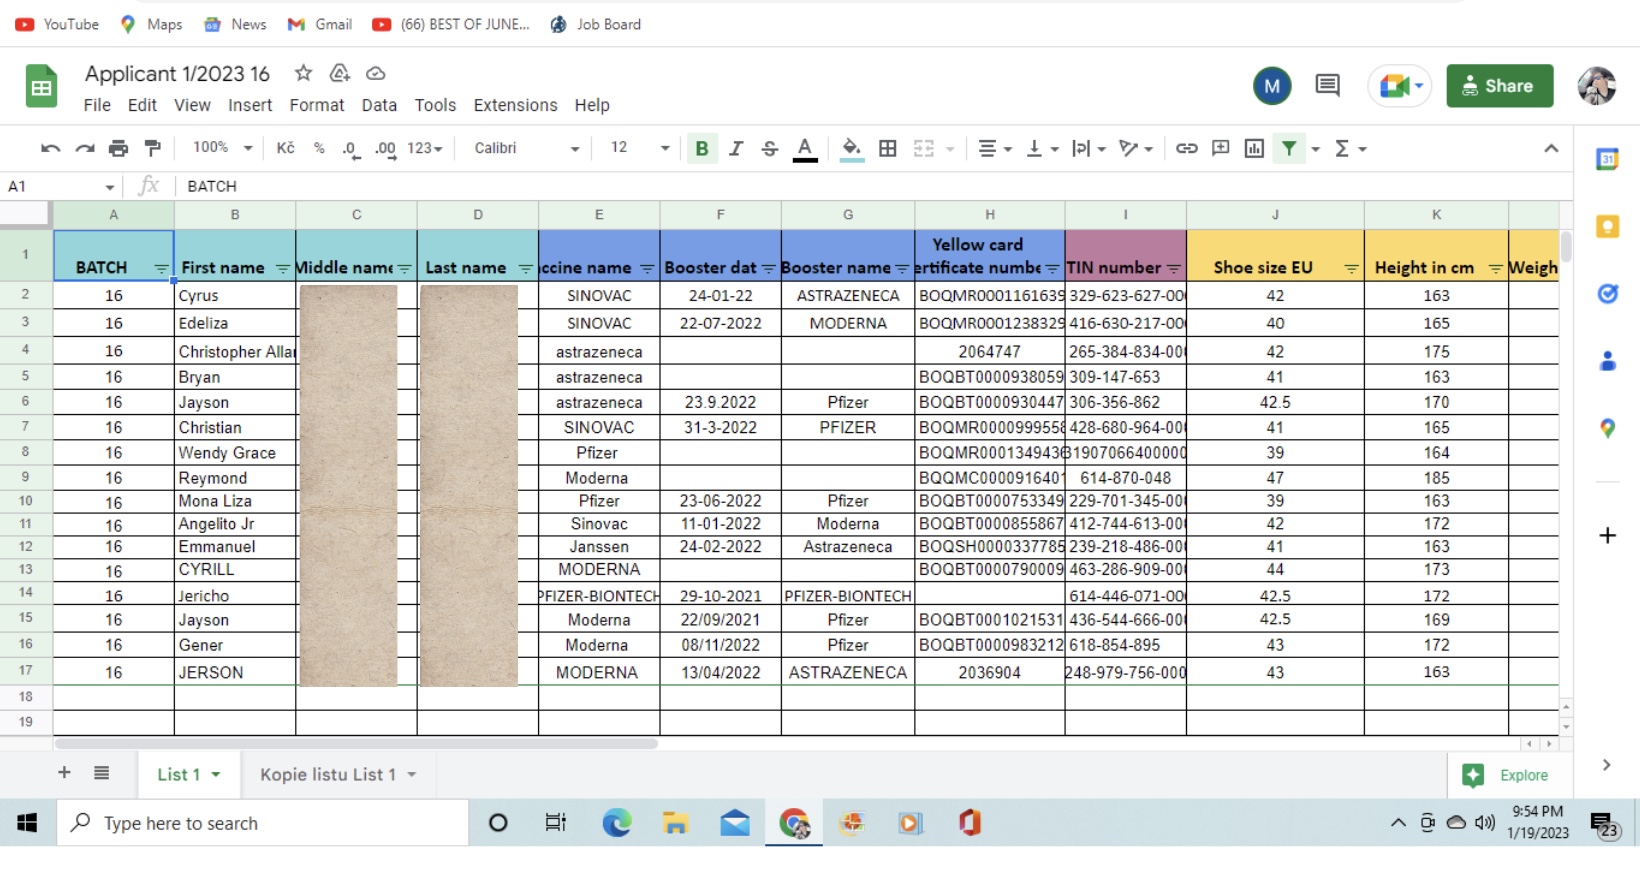Click the Move to Drive icon
The width and height of the screenshot is (1640, 882).
[340, 73]
